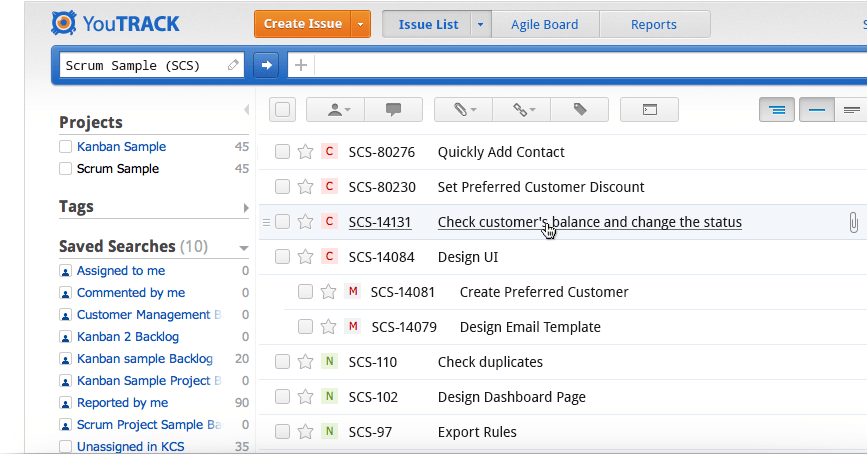Viewport: 867px width, 455px height.
Task: Switch to the Agile Board tab
Action: tap(545, 25)
